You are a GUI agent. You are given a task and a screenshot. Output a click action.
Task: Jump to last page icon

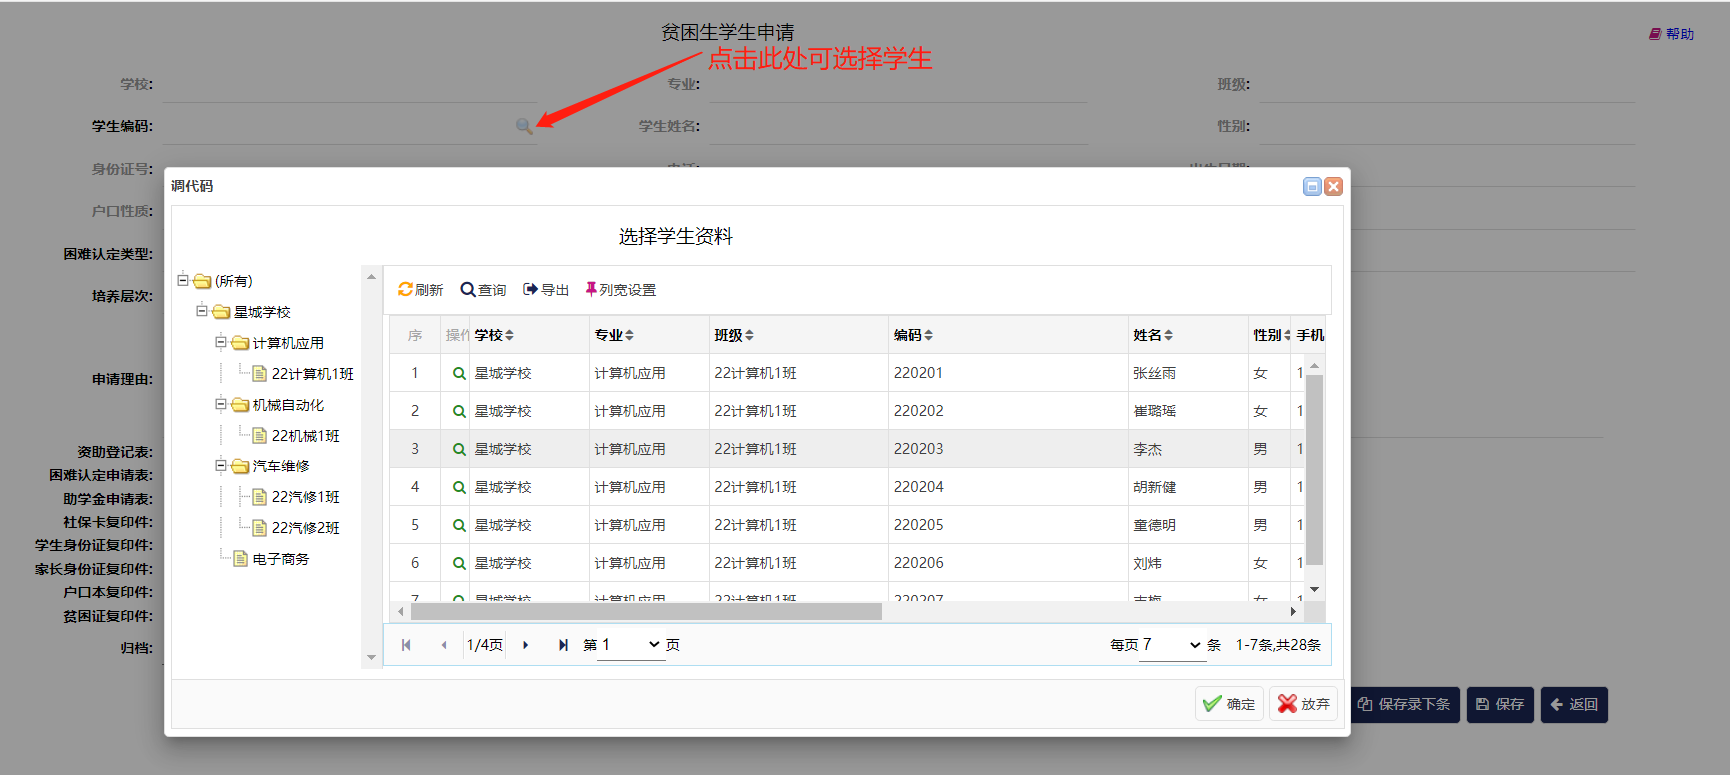pyautogui.click(x=563, y=645)
